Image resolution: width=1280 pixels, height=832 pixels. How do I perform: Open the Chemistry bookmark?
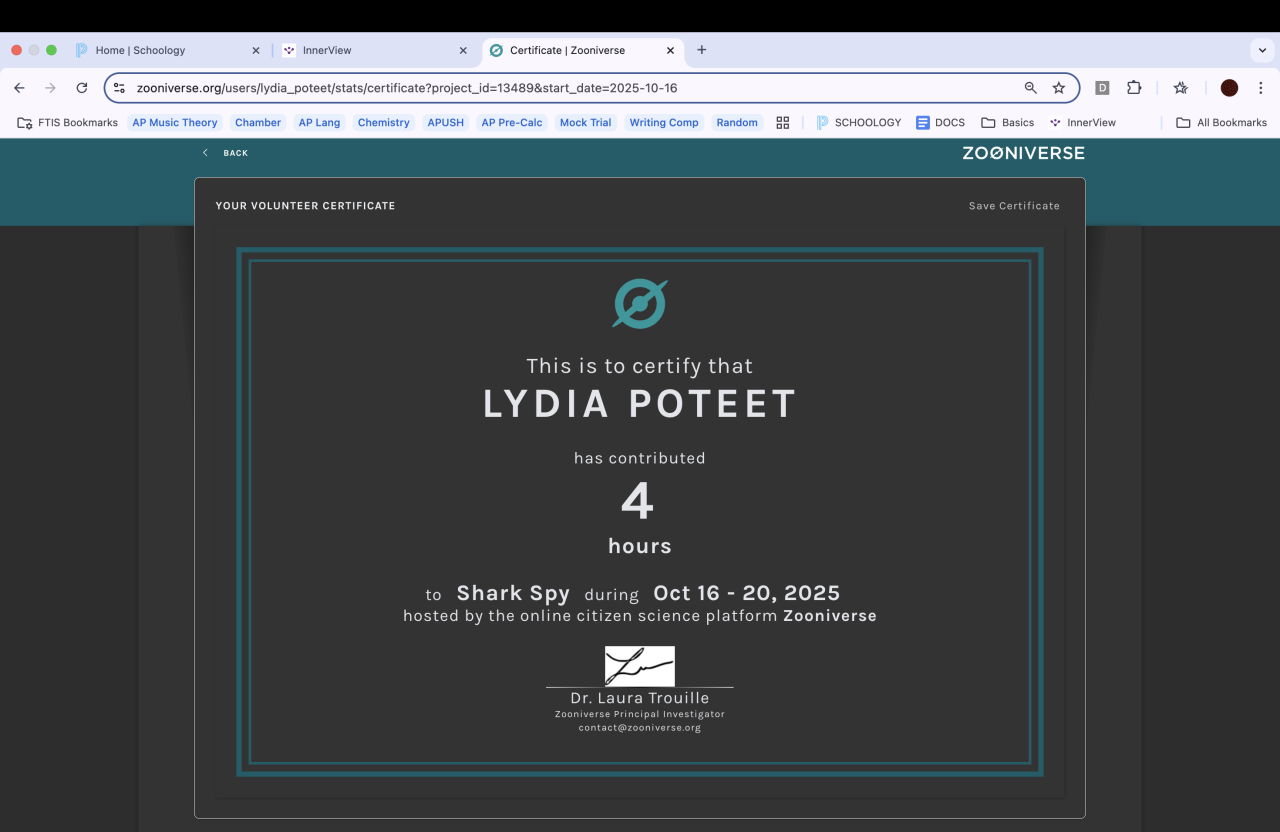tap(384, 122)
